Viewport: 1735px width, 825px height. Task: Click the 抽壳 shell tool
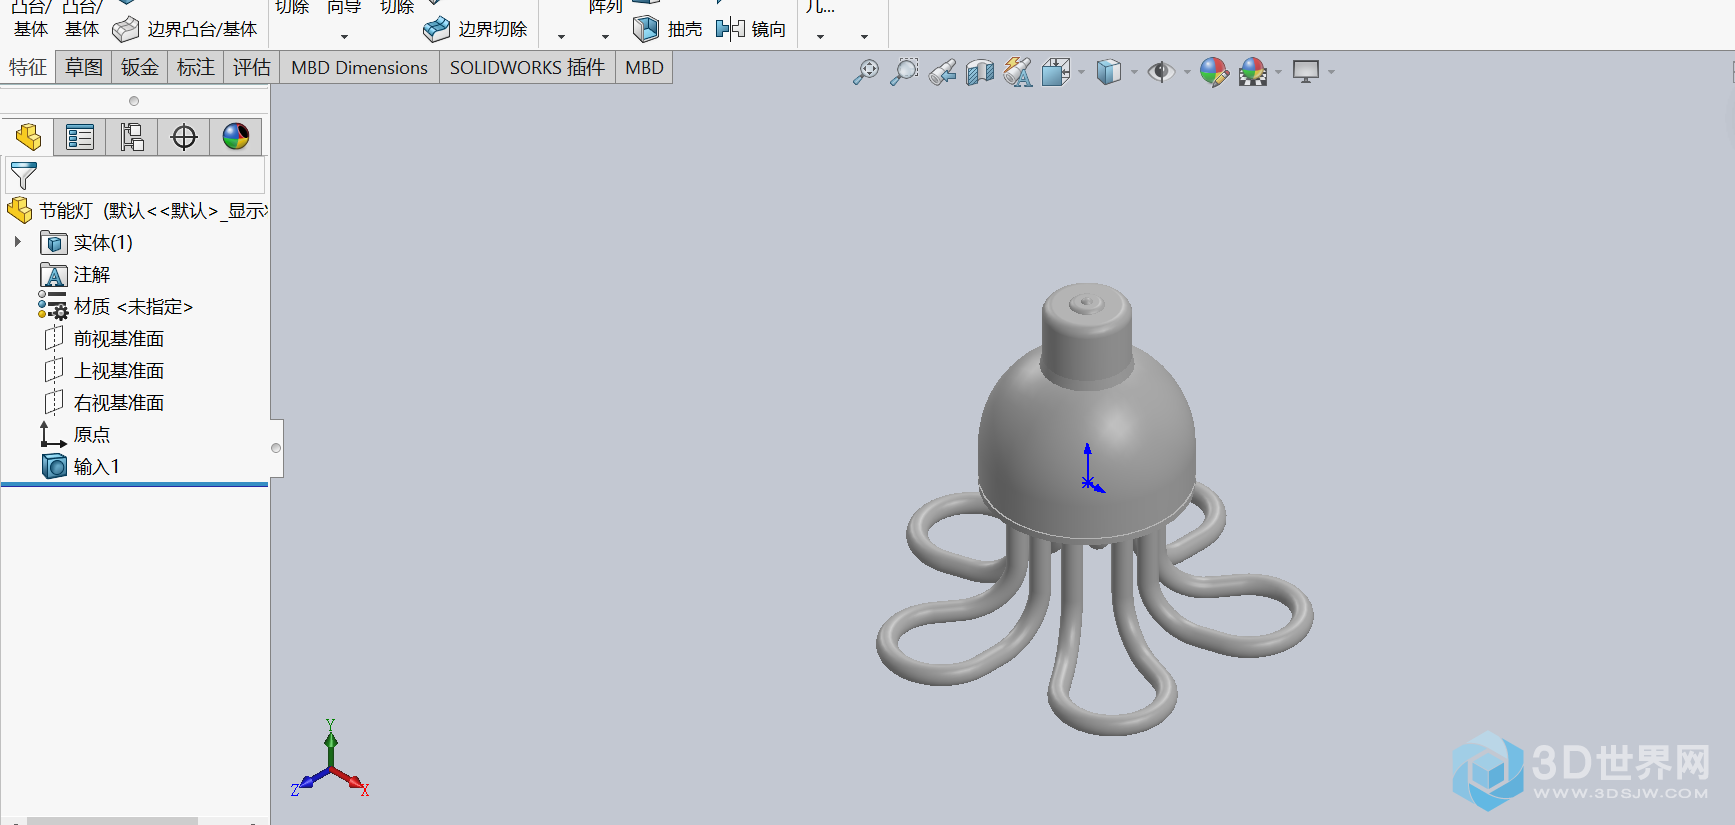668,29
